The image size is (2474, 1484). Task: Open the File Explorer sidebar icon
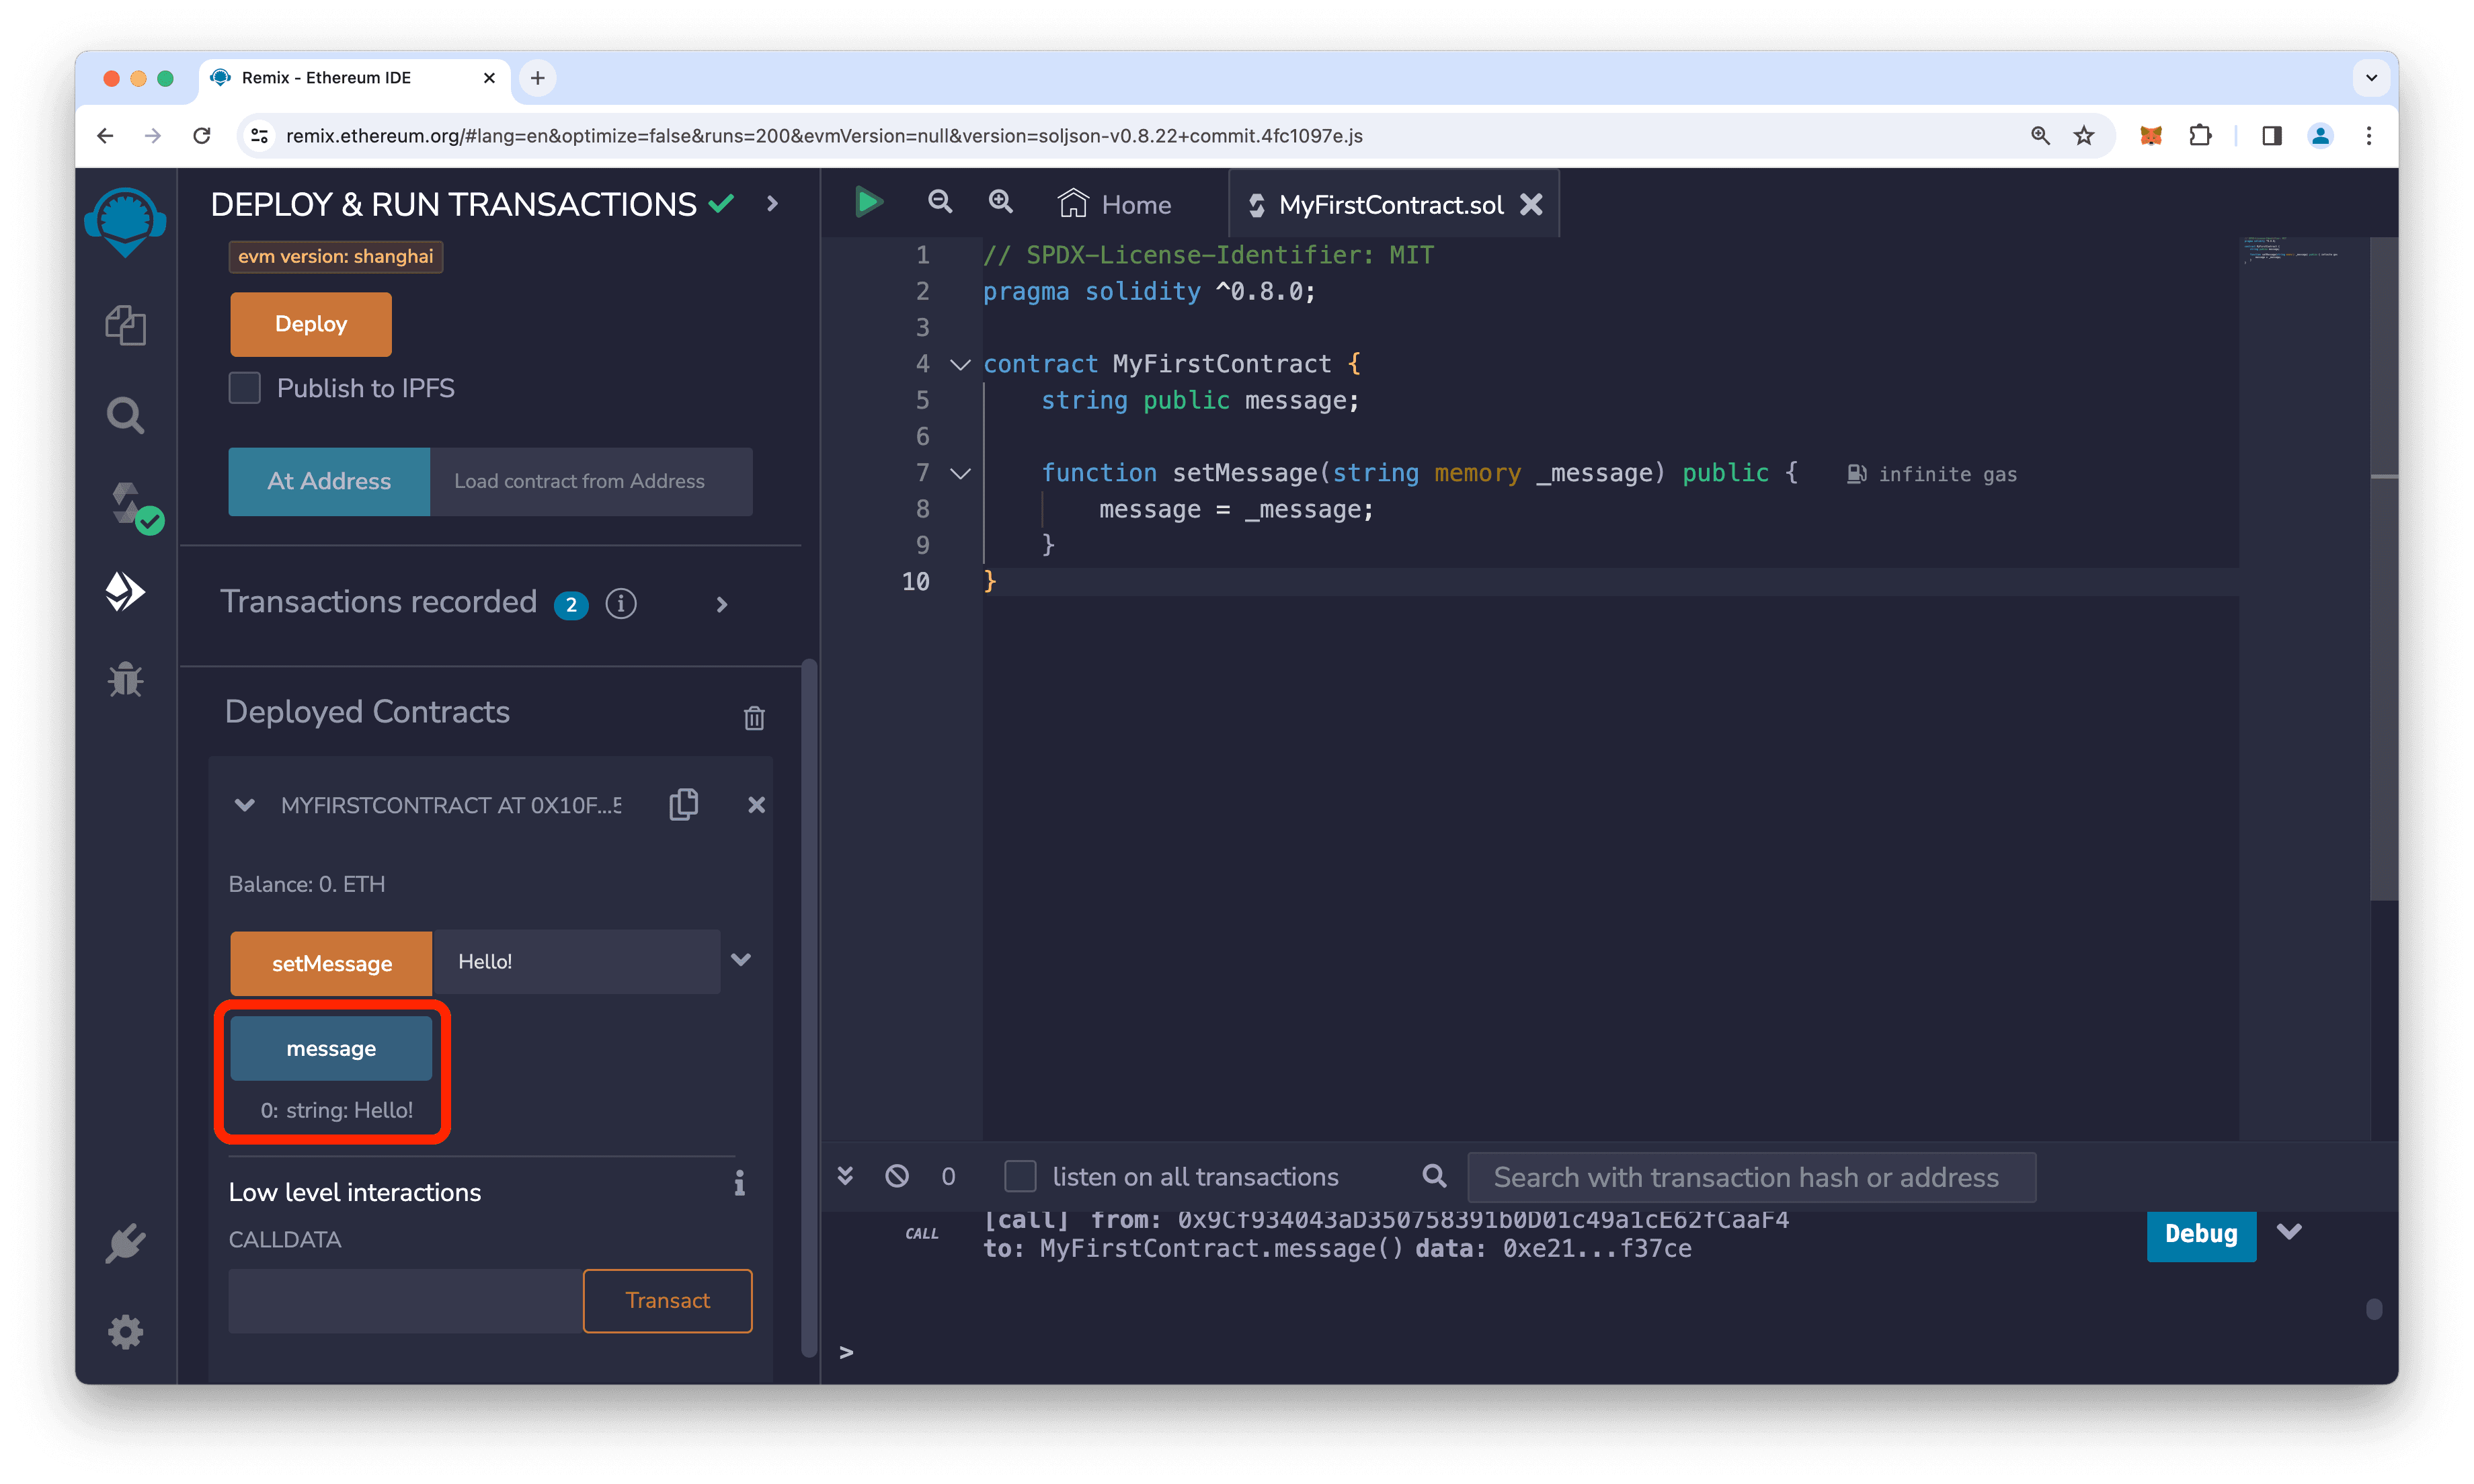(x=125, y=325)
